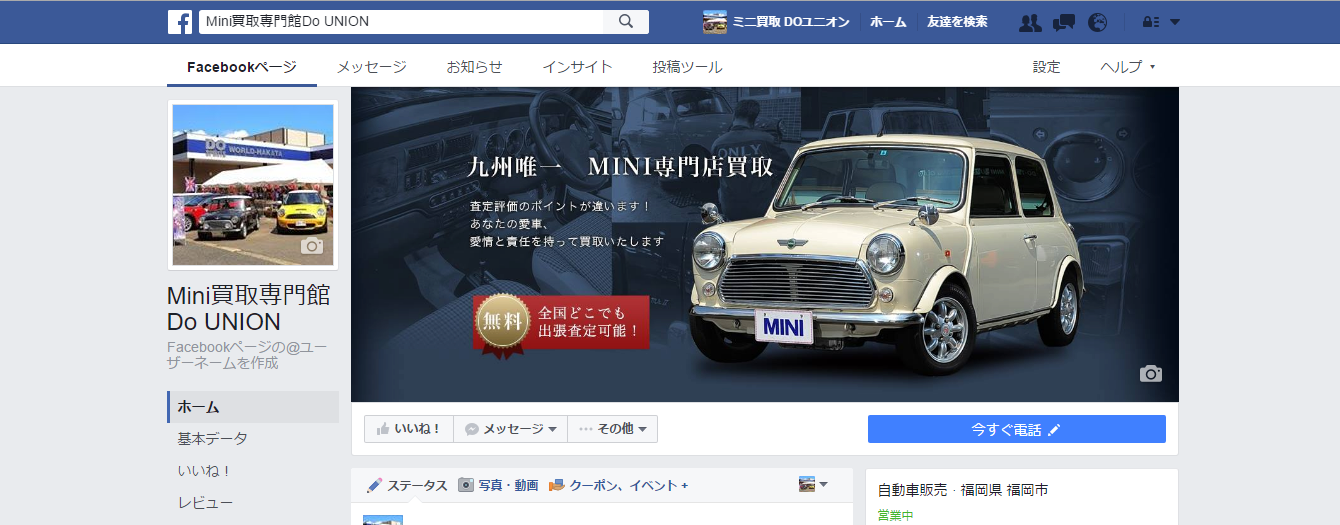Click the 写真・動画 composer option
1340x525 pixels.
498,485
